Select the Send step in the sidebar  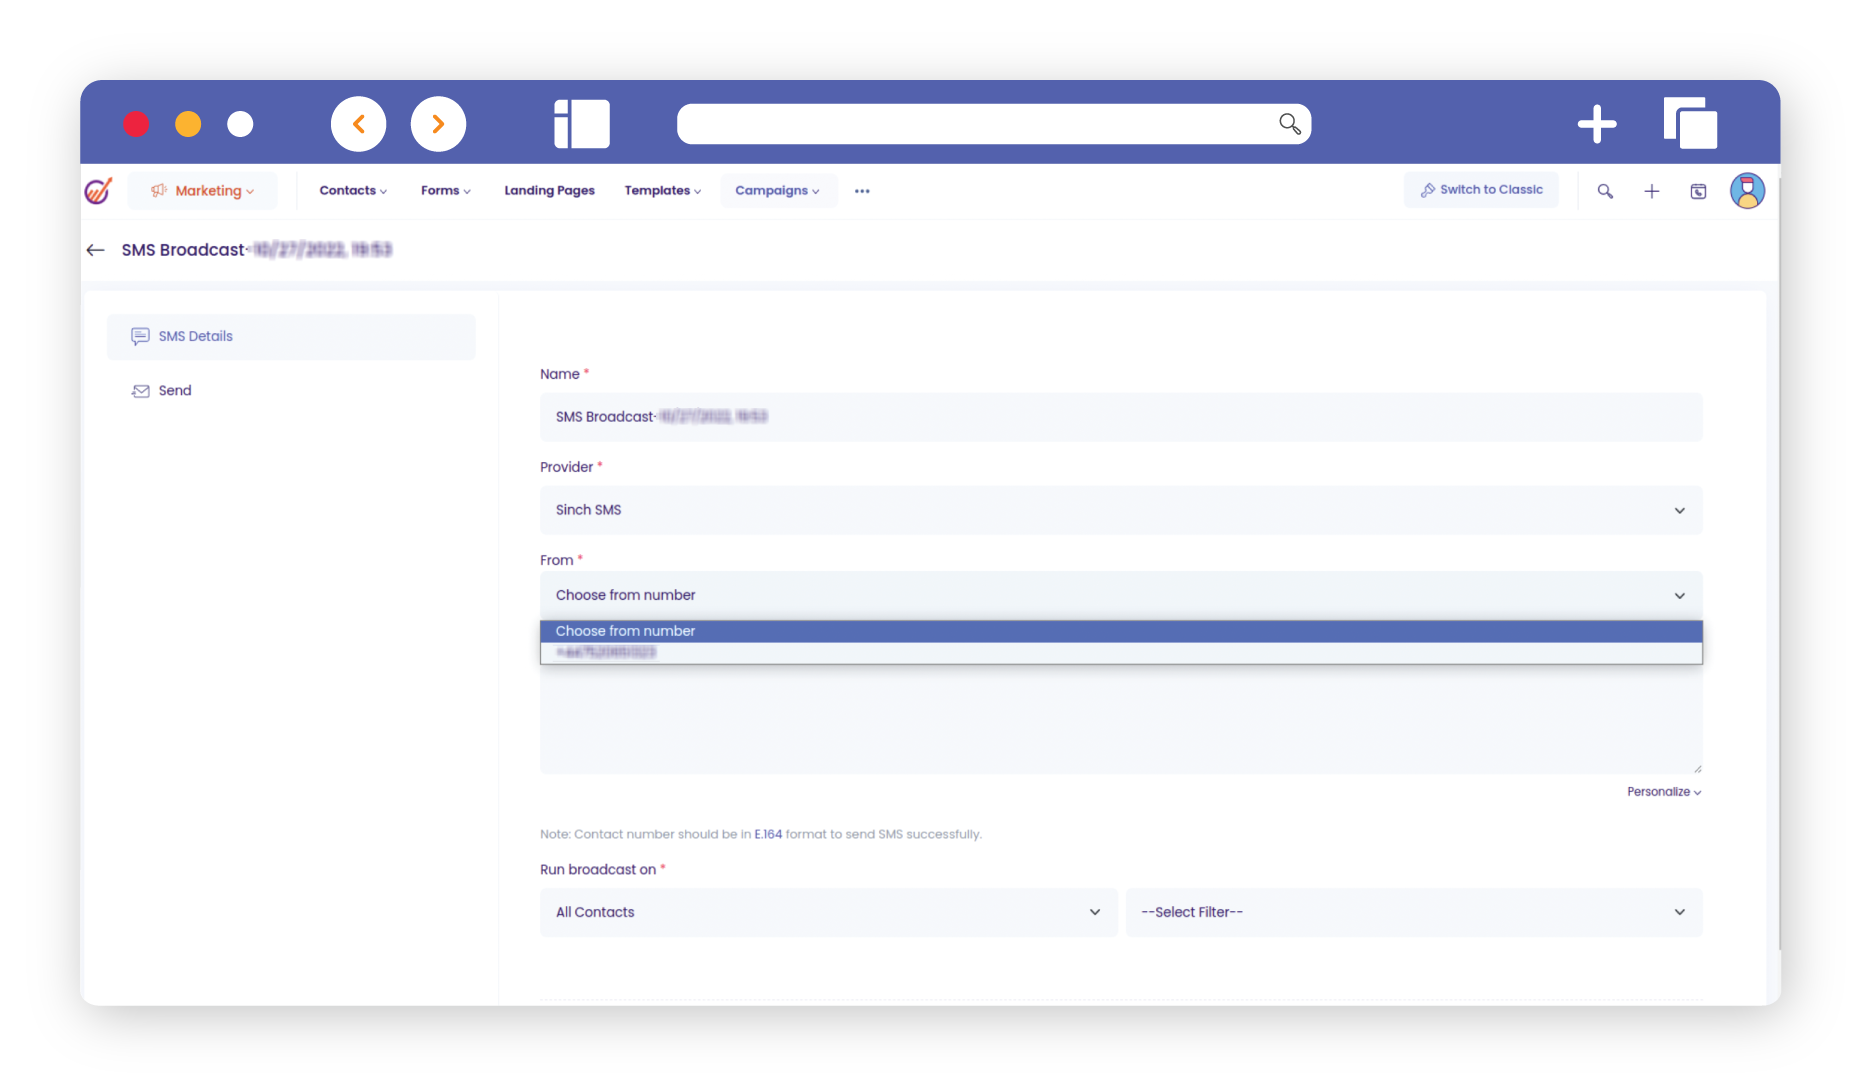[x=174, y=391]
